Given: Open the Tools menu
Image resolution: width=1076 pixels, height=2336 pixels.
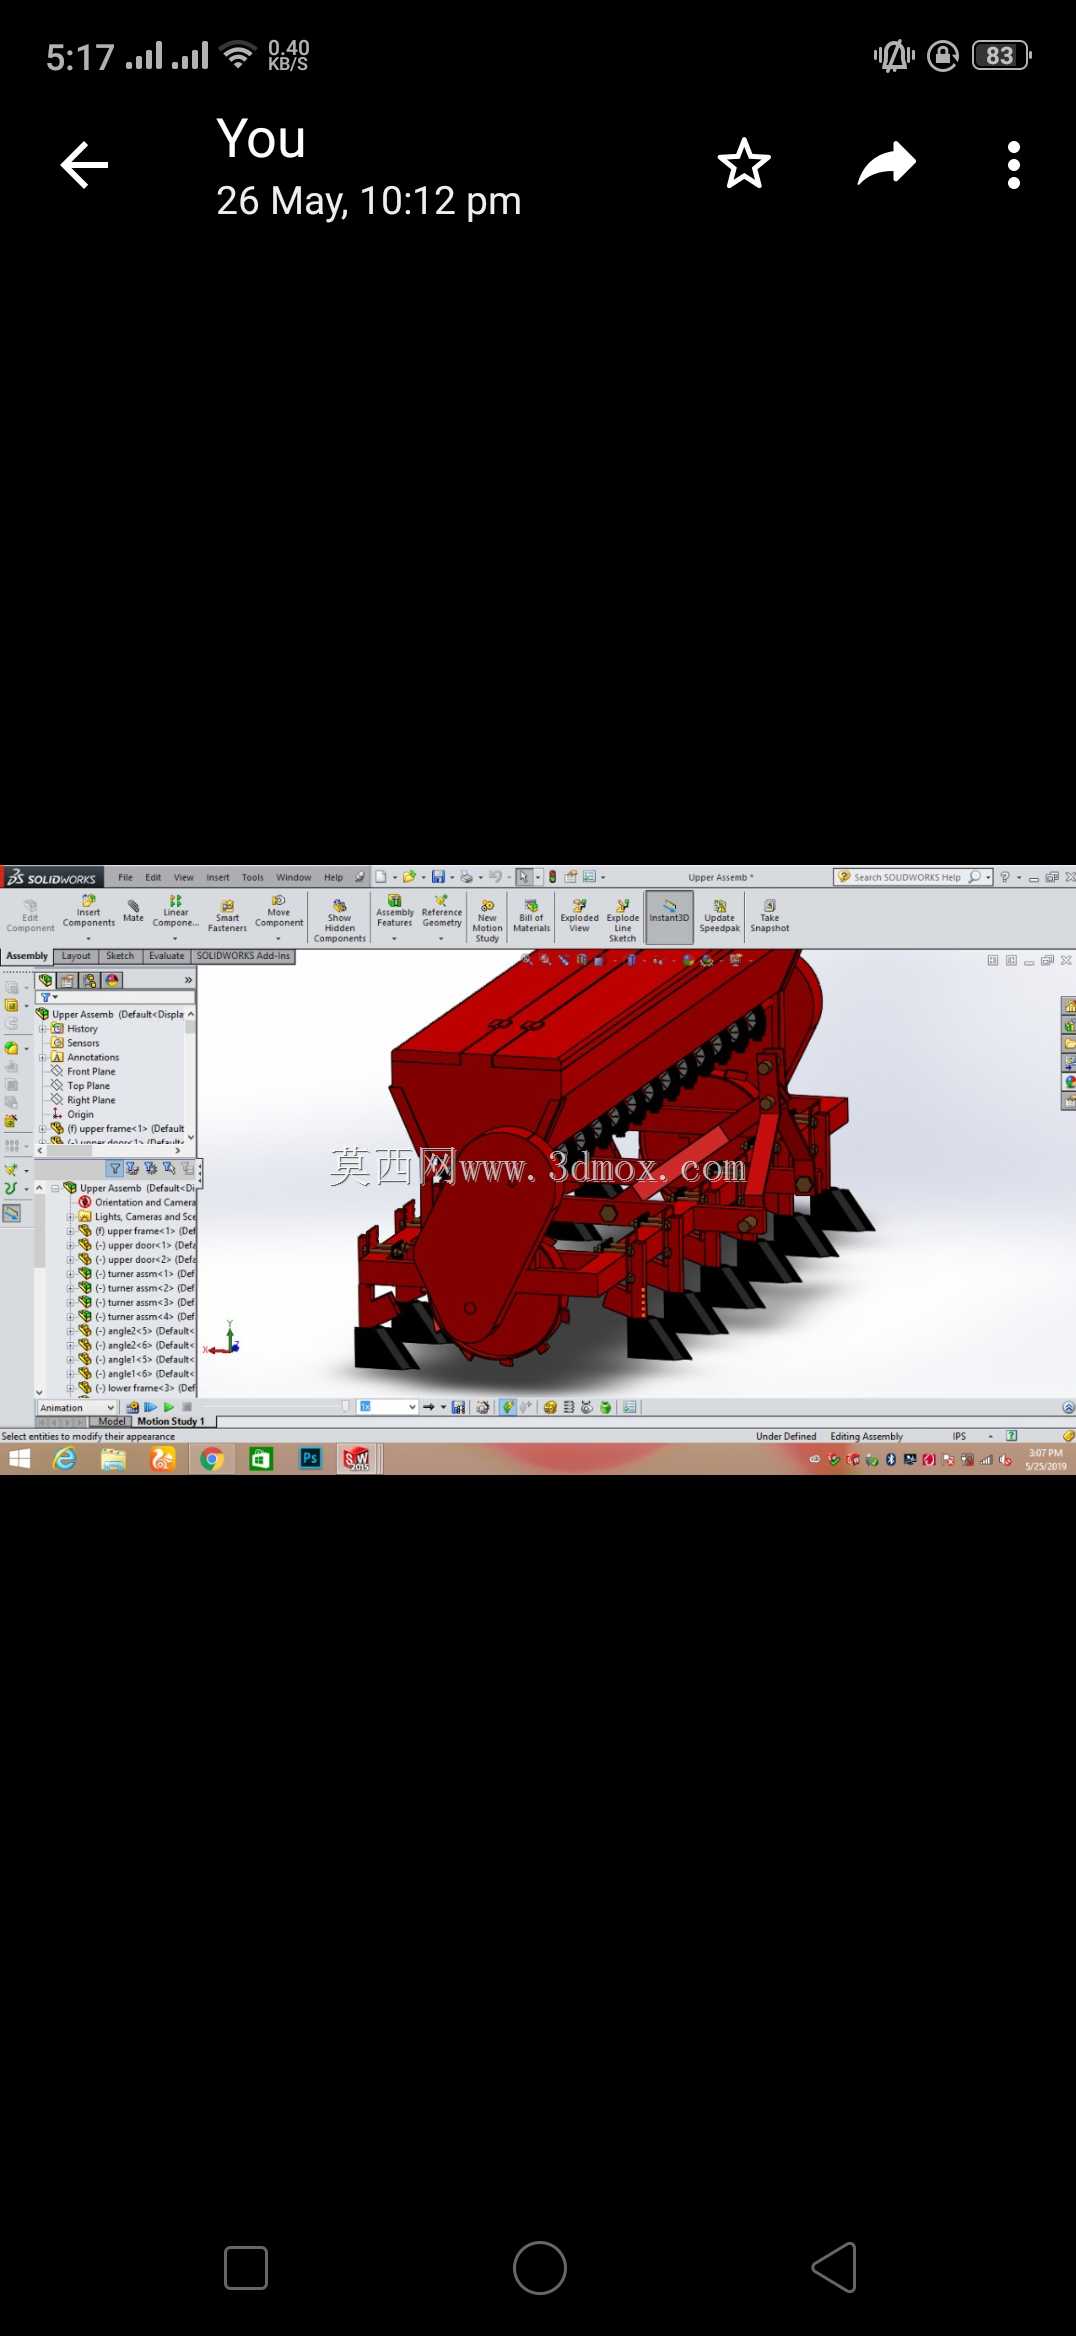Looking at the screenshot, I should (x=253, y=877).
